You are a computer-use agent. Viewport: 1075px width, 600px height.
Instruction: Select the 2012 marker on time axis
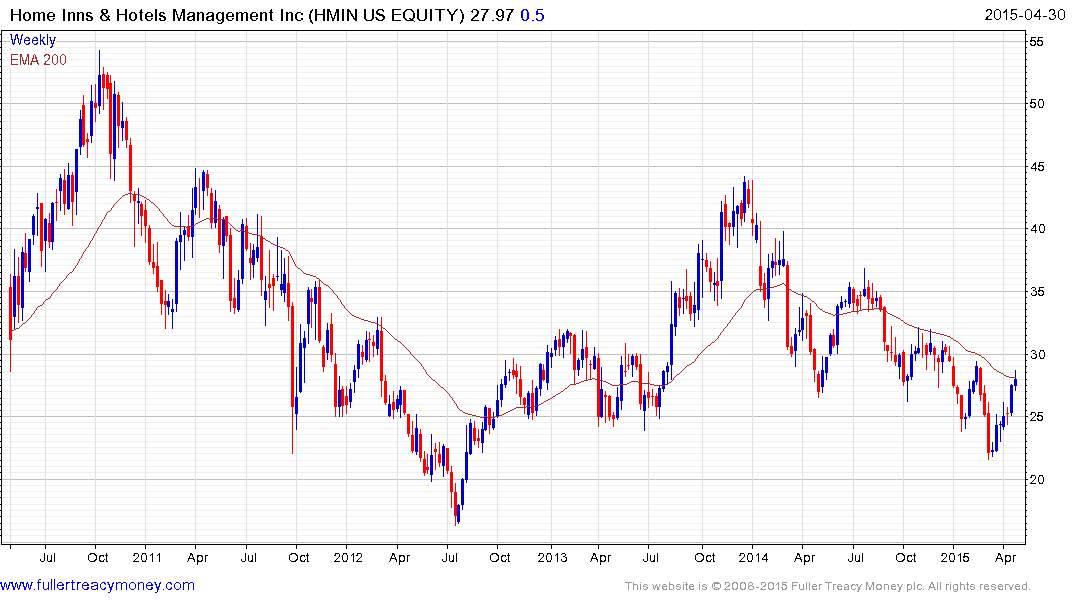tap(348, 558)
